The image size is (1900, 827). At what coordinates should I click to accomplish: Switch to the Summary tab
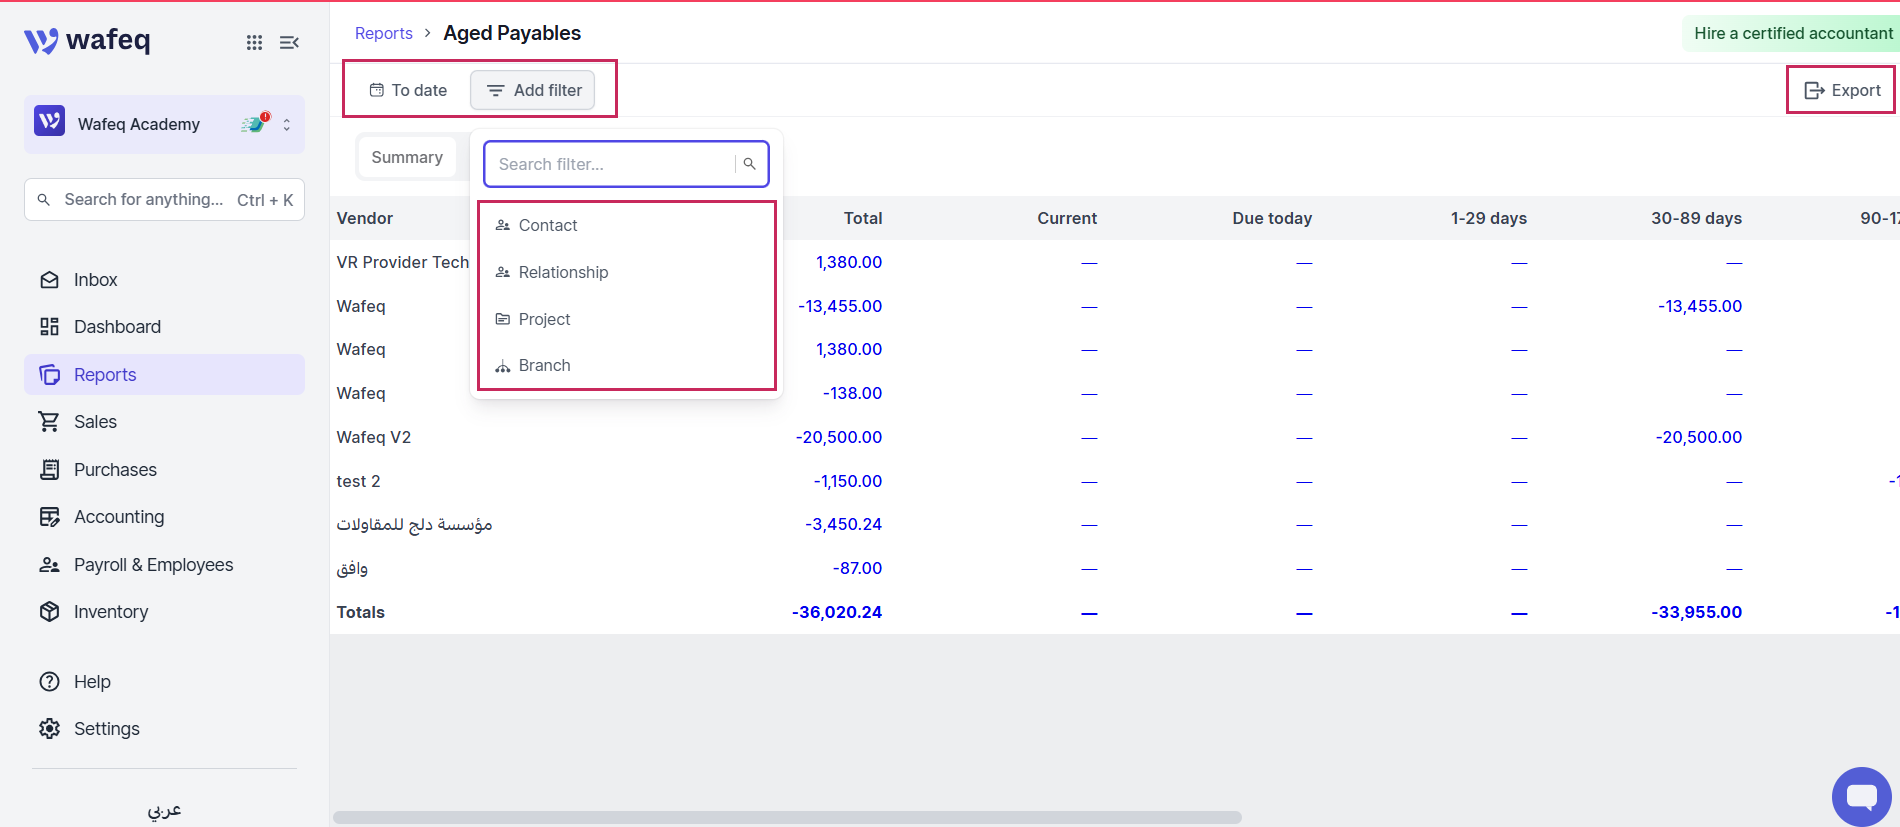pyautogui.click(x=407, y=157)
